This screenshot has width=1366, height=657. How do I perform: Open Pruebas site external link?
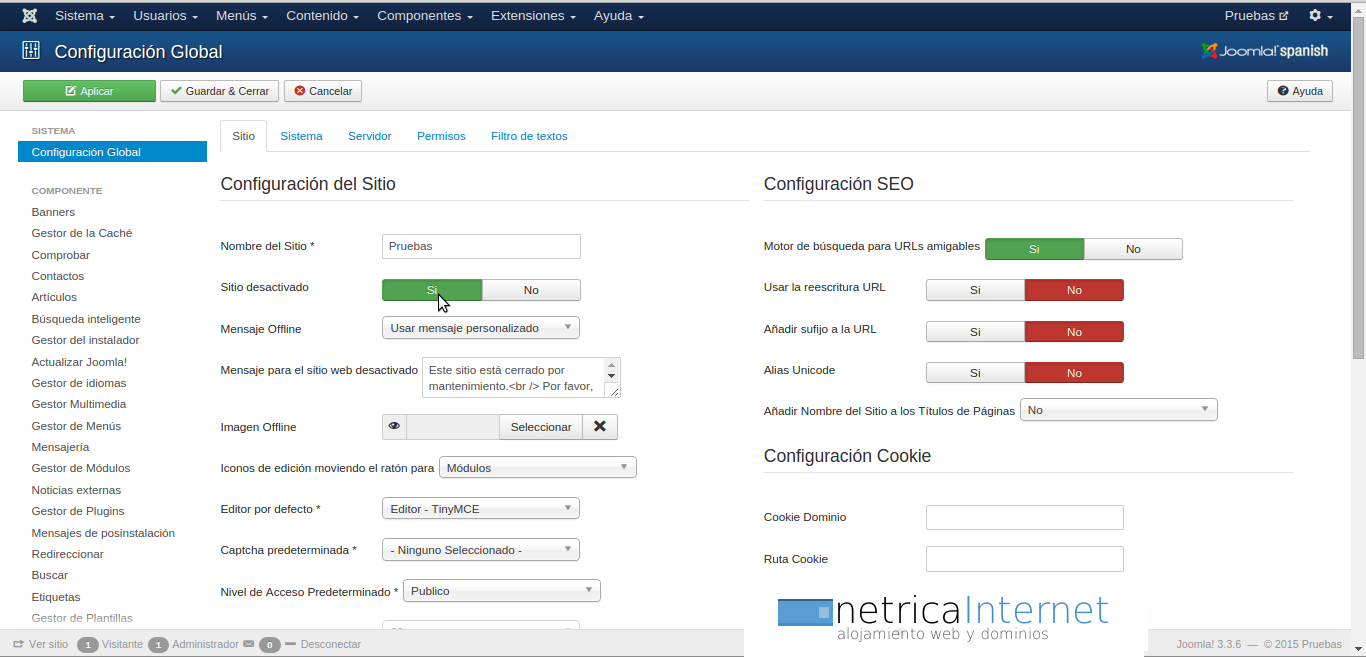1256,16
